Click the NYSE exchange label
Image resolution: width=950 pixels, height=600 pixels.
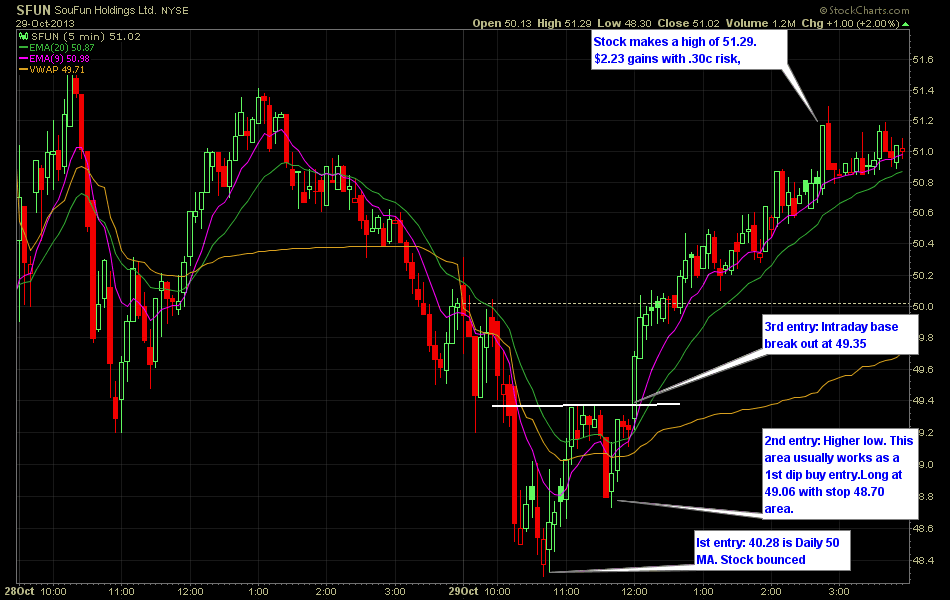coord(174,11)
